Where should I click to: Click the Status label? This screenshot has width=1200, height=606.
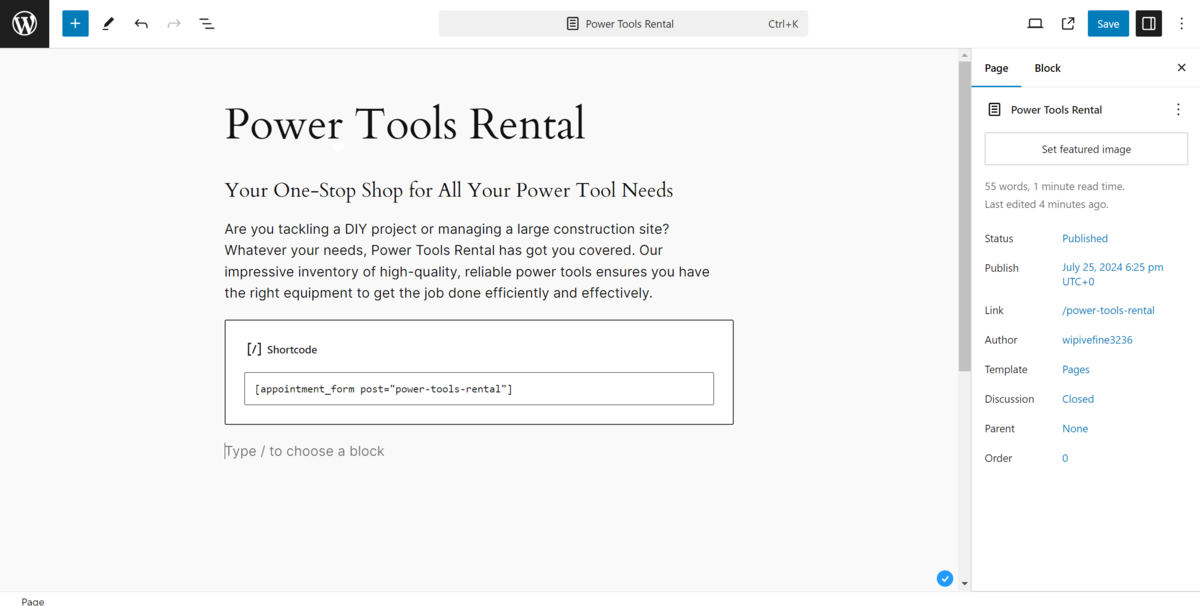[999, 239]
